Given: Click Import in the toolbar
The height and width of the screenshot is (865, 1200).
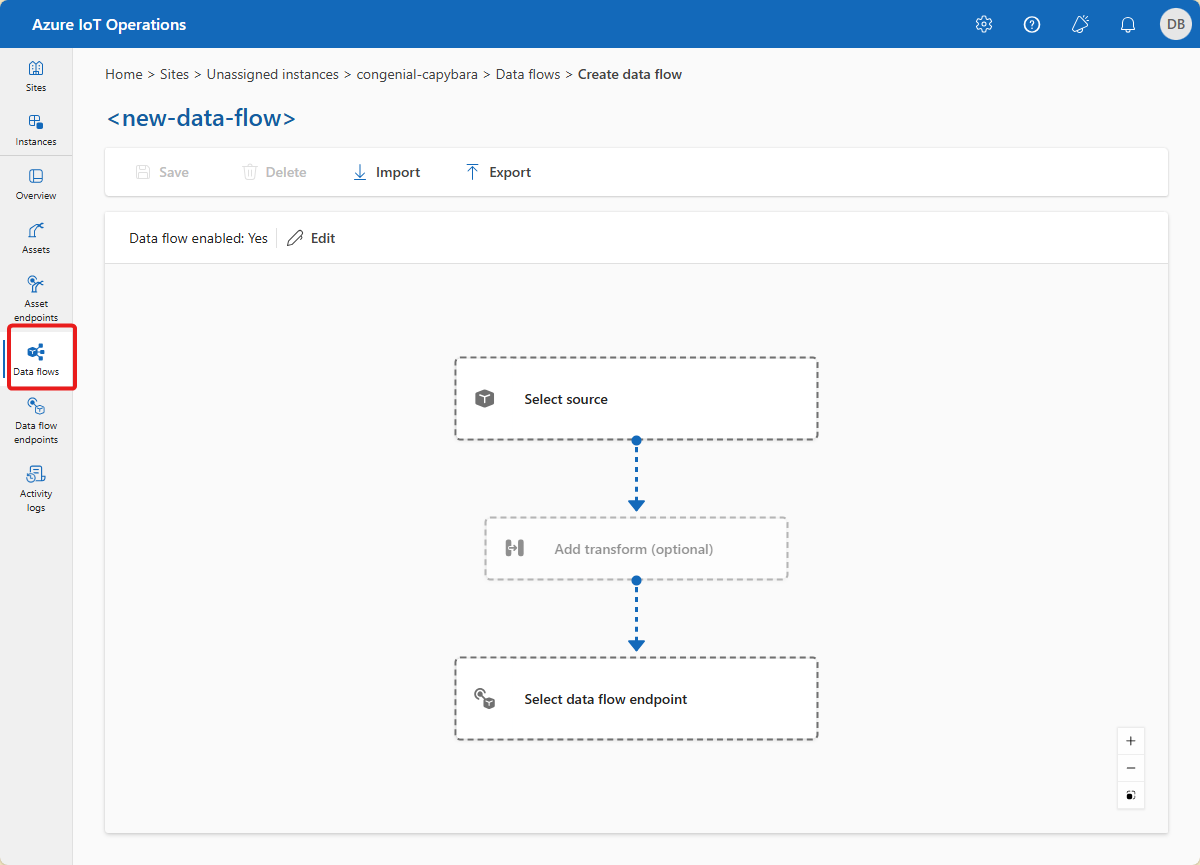Looking at the screenshot, I should pyautogui.click(x=386, y=172).
